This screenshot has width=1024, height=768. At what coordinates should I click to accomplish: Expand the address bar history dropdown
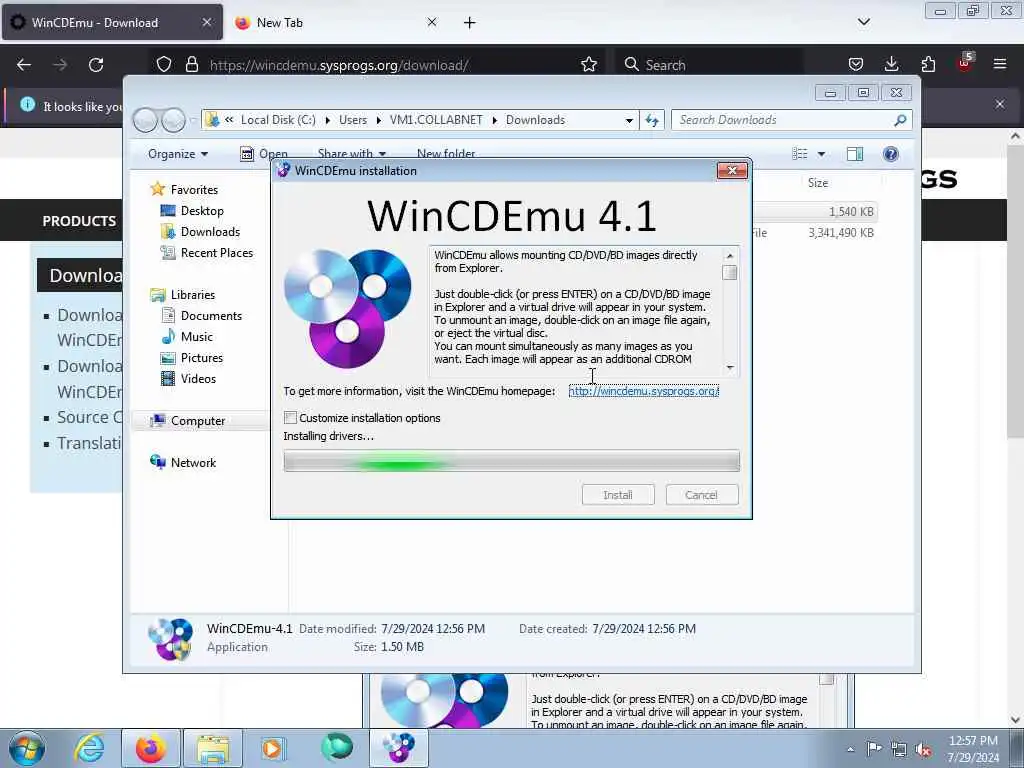pos(629,120)
